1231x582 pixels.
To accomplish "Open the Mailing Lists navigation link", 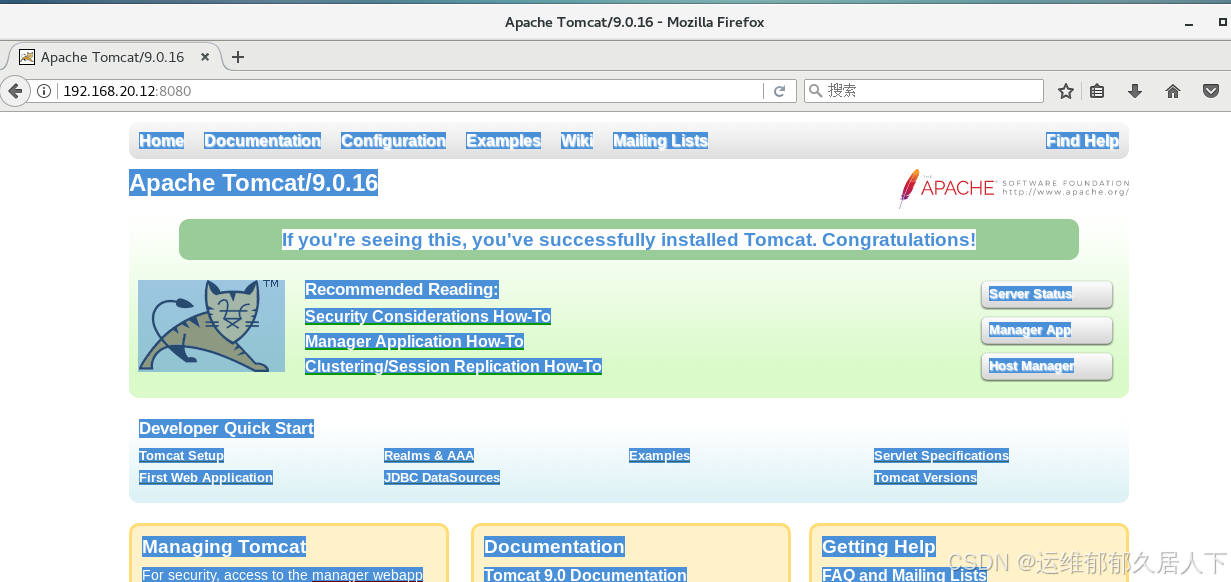I will (660, 141).
